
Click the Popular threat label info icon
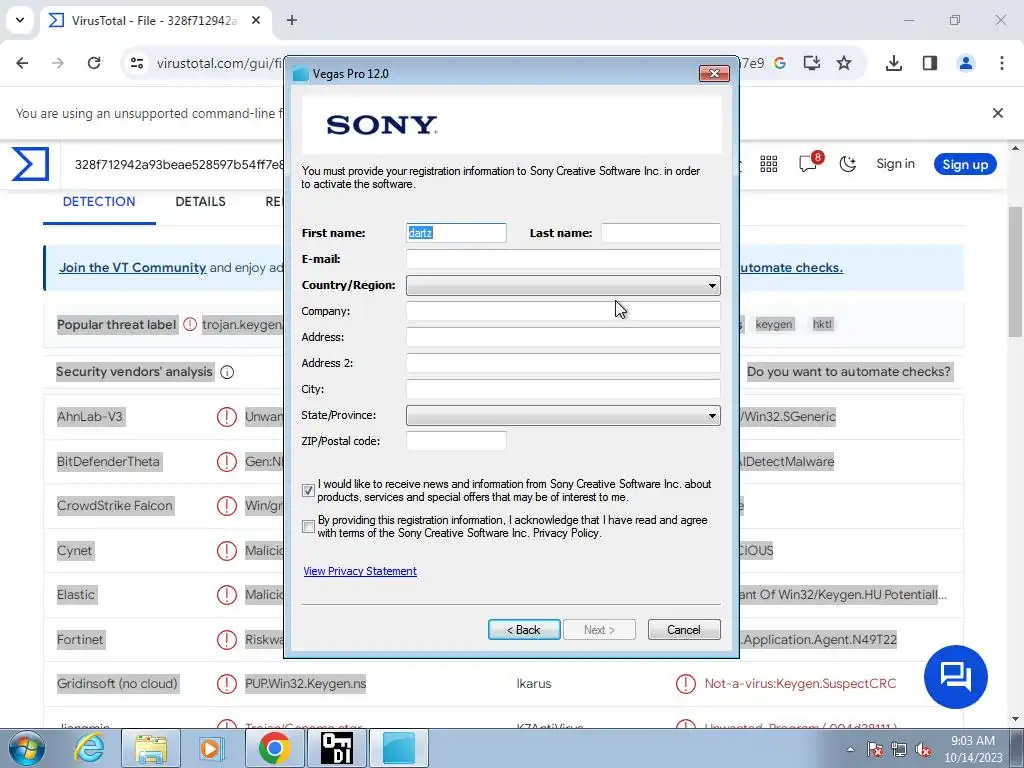coord(190,324)
